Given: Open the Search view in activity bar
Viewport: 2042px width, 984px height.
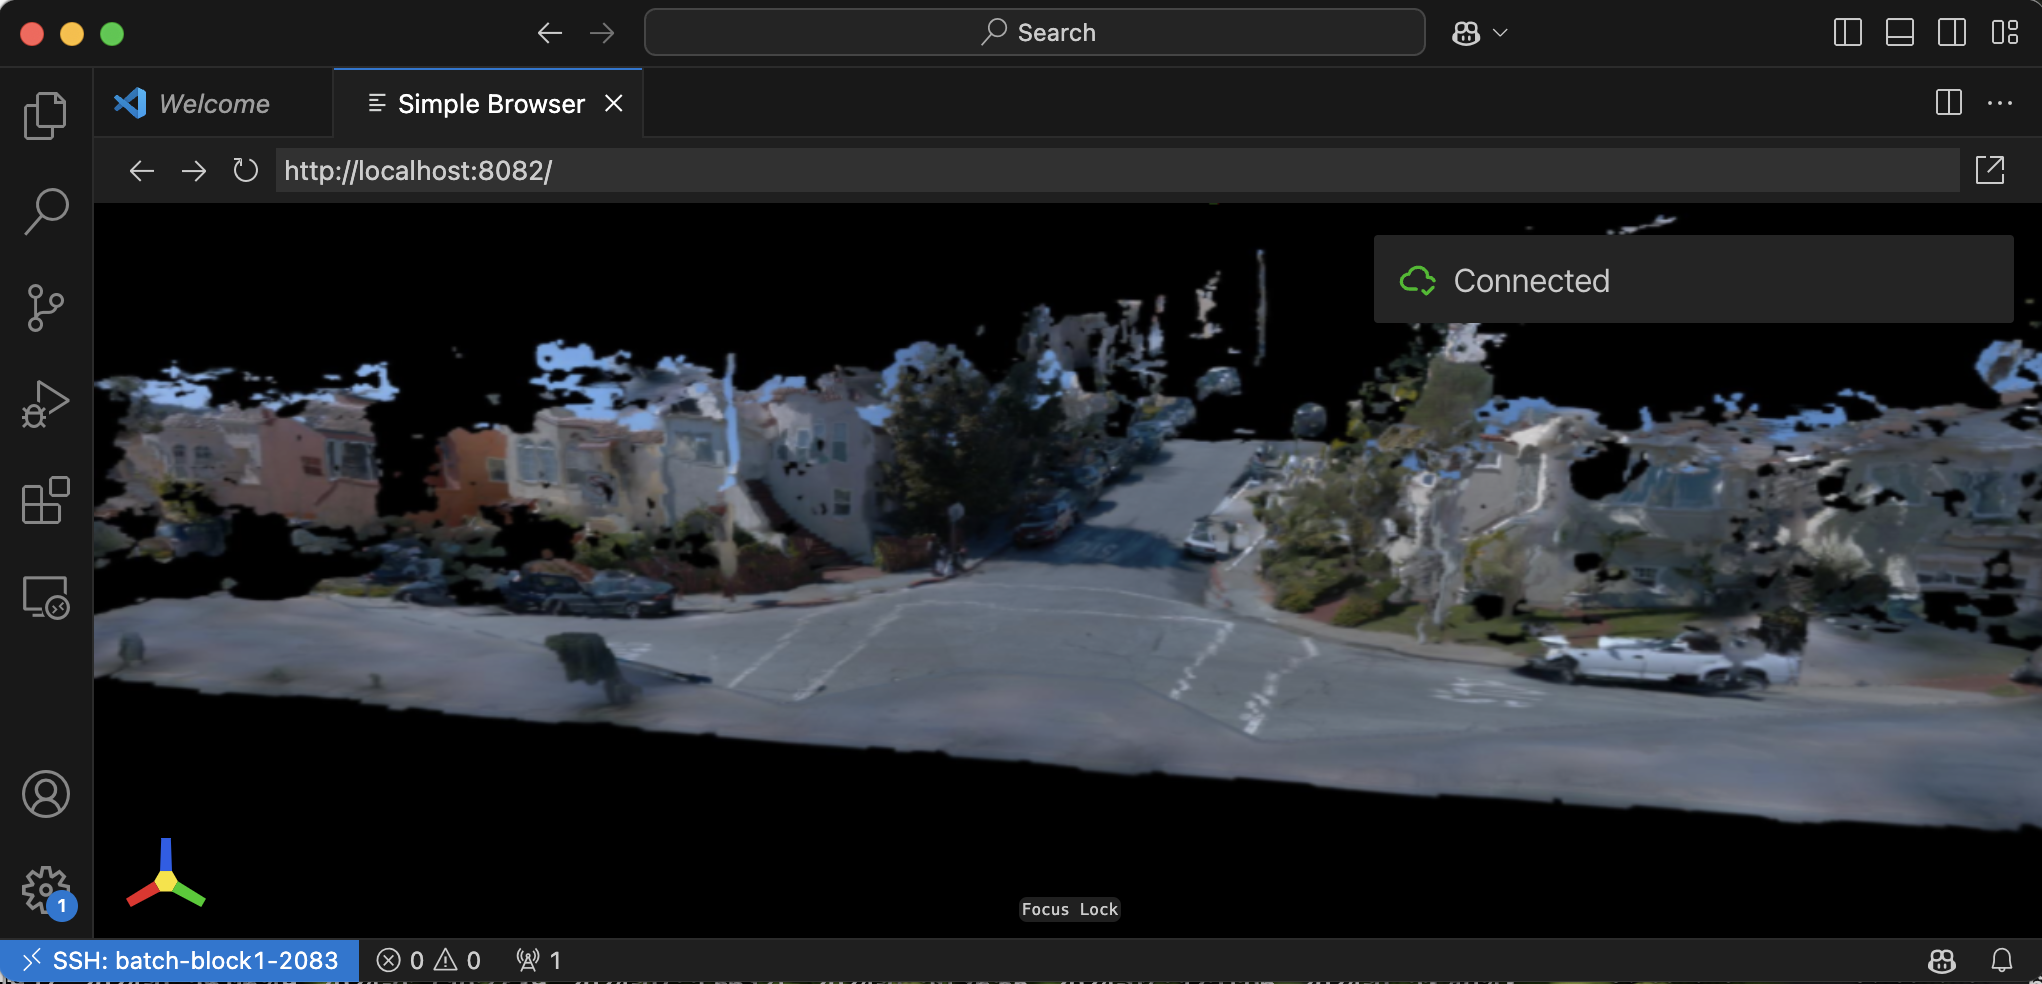Looking at the screenshot, I should pyautogui.click(x=45, y=212).
